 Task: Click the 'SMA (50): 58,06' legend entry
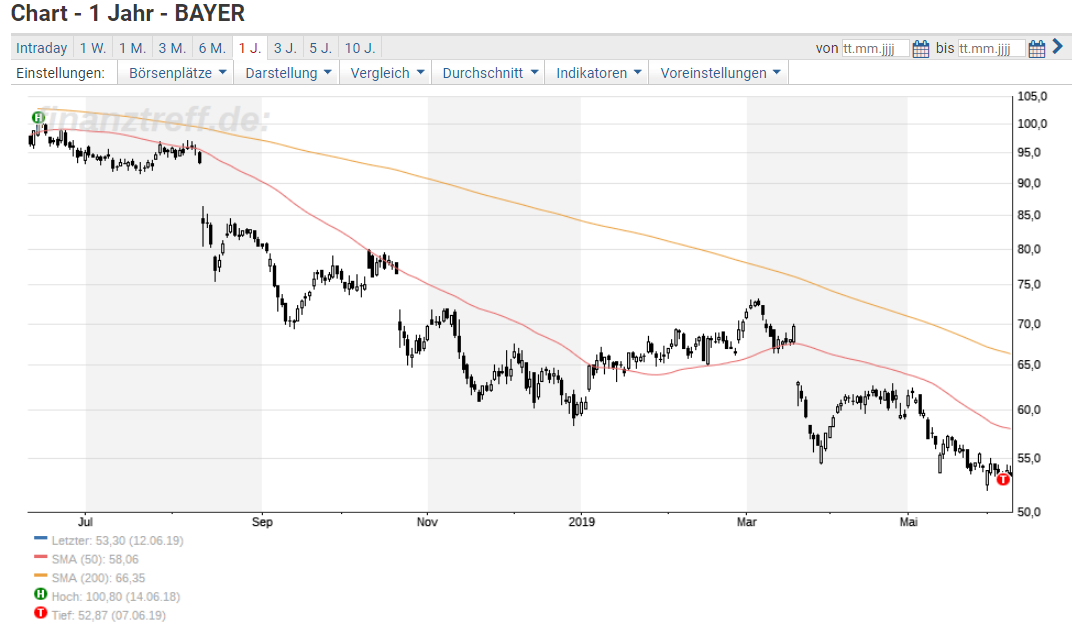point(95,559)
